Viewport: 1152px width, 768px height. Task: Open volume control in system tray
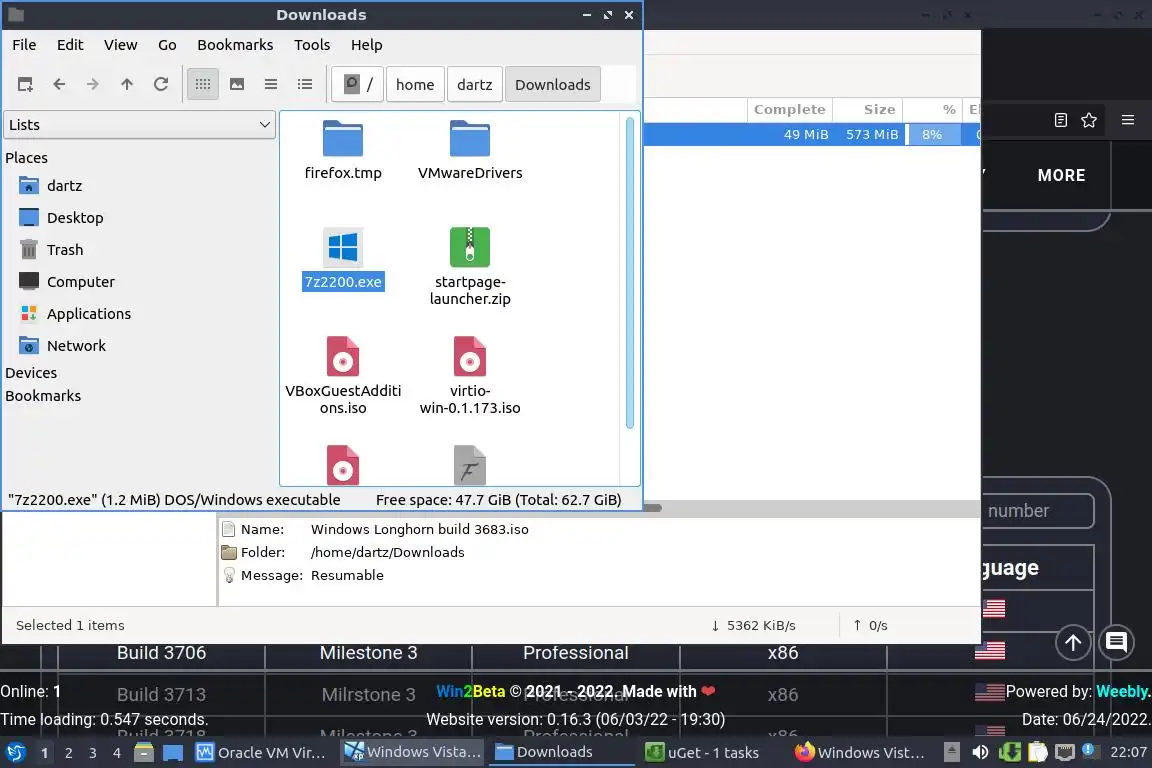pyautogui.click(x=980, y=753)
